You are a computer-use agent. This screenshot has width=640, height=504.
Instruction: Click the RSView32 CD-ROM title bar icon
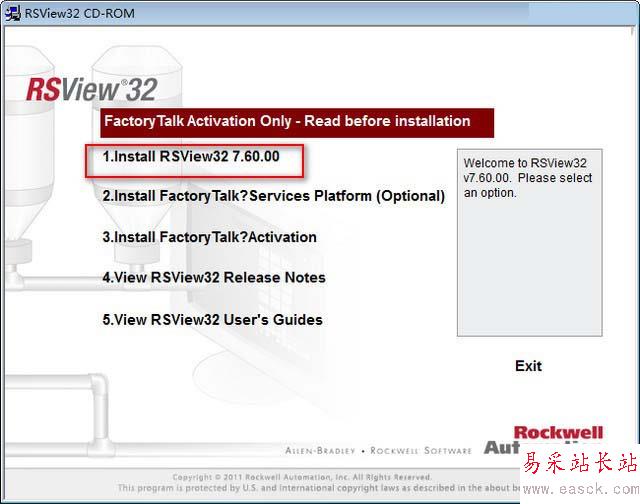[x=12, y=13]
